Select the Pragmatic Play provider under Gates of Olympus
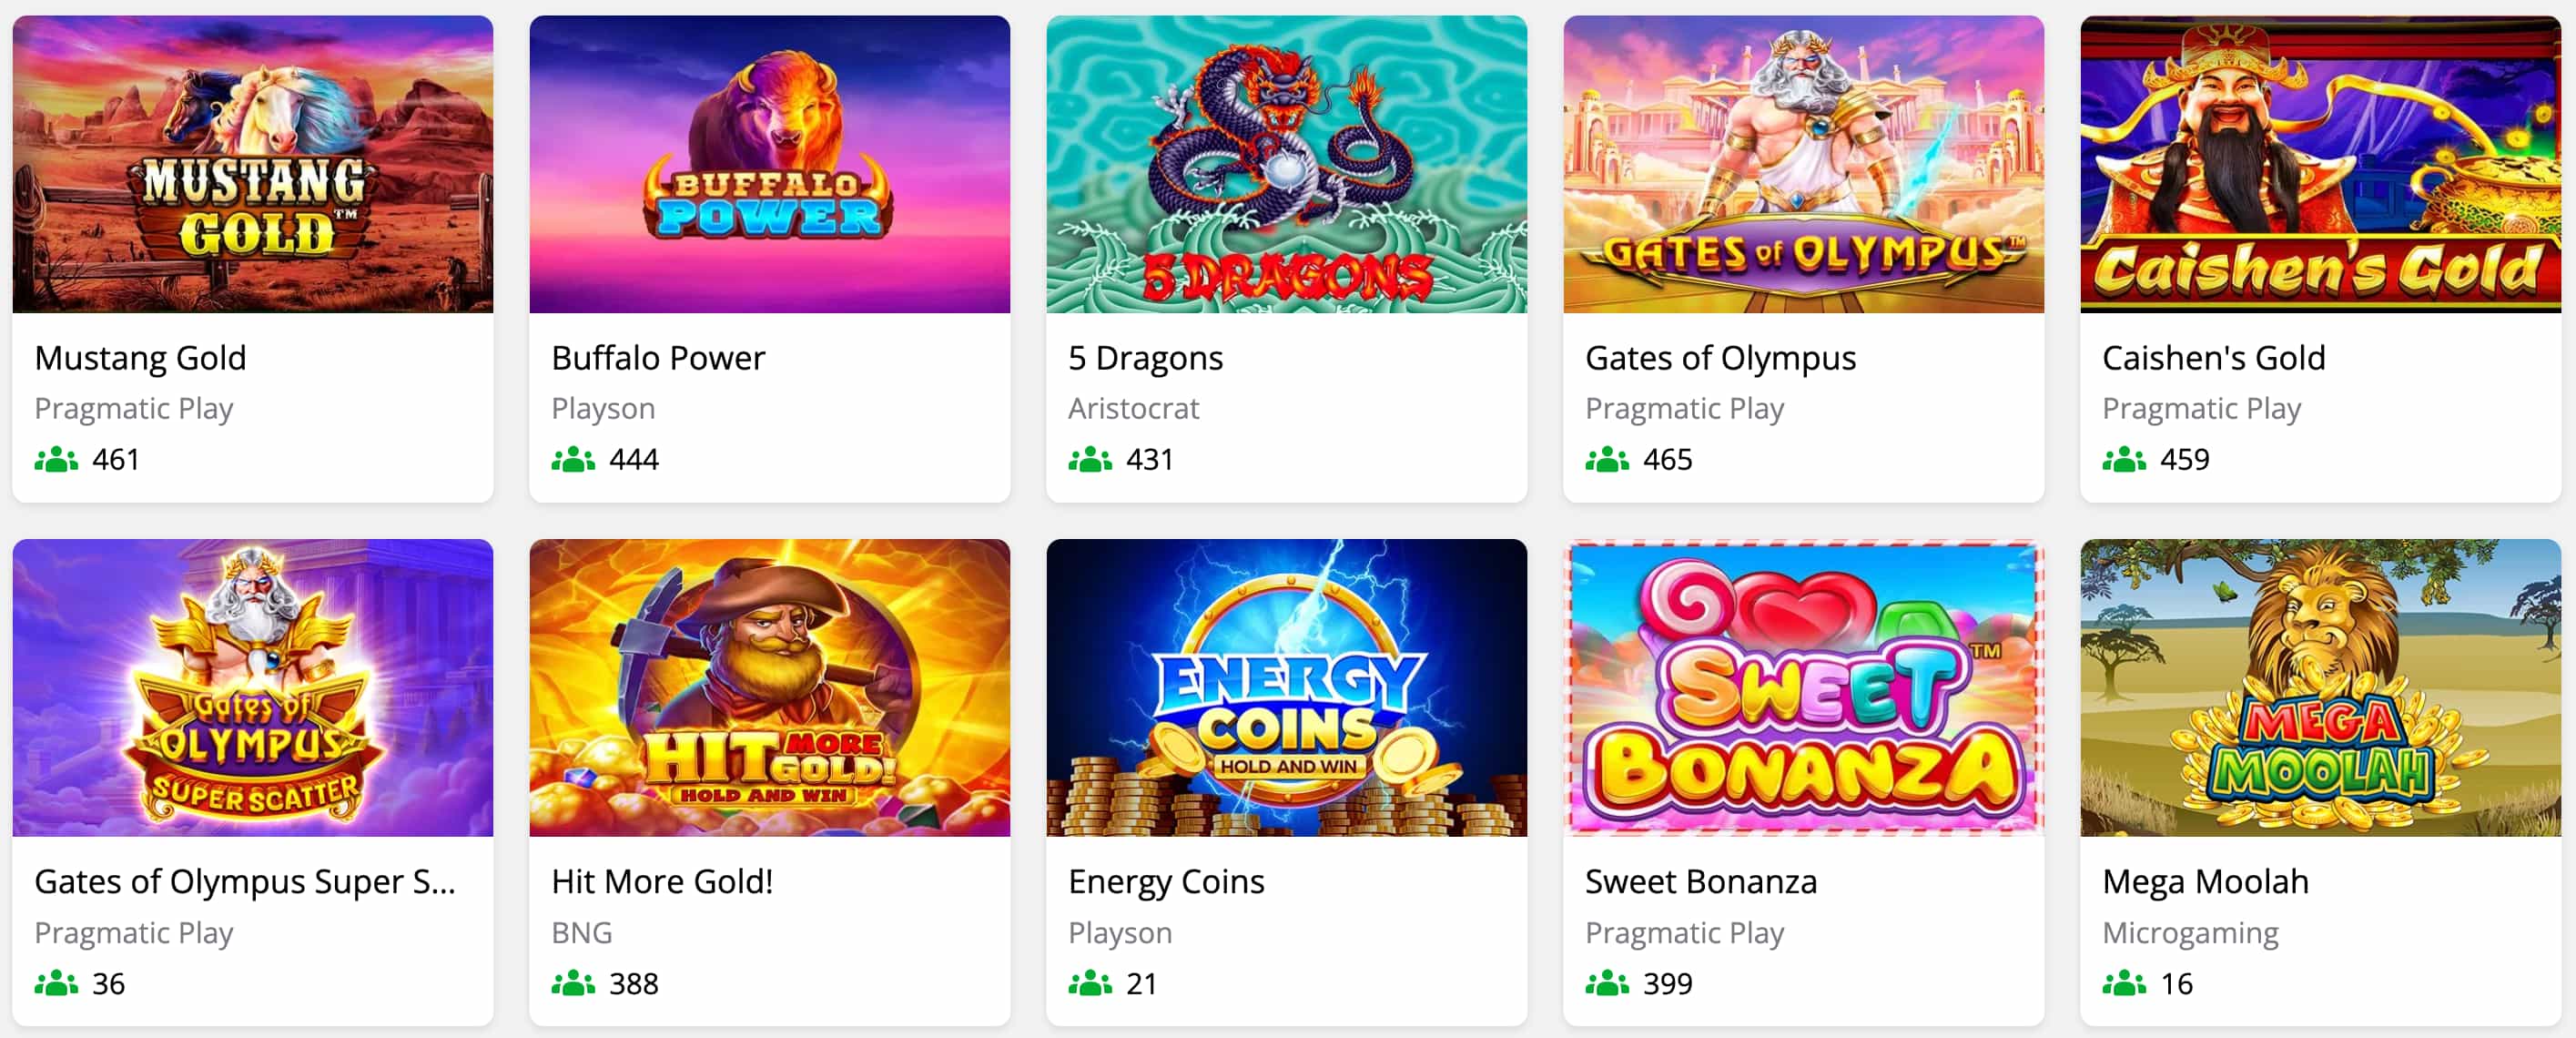Screen dimensions: 2576x1038 pyautogui.click(x=1685, y=407)
